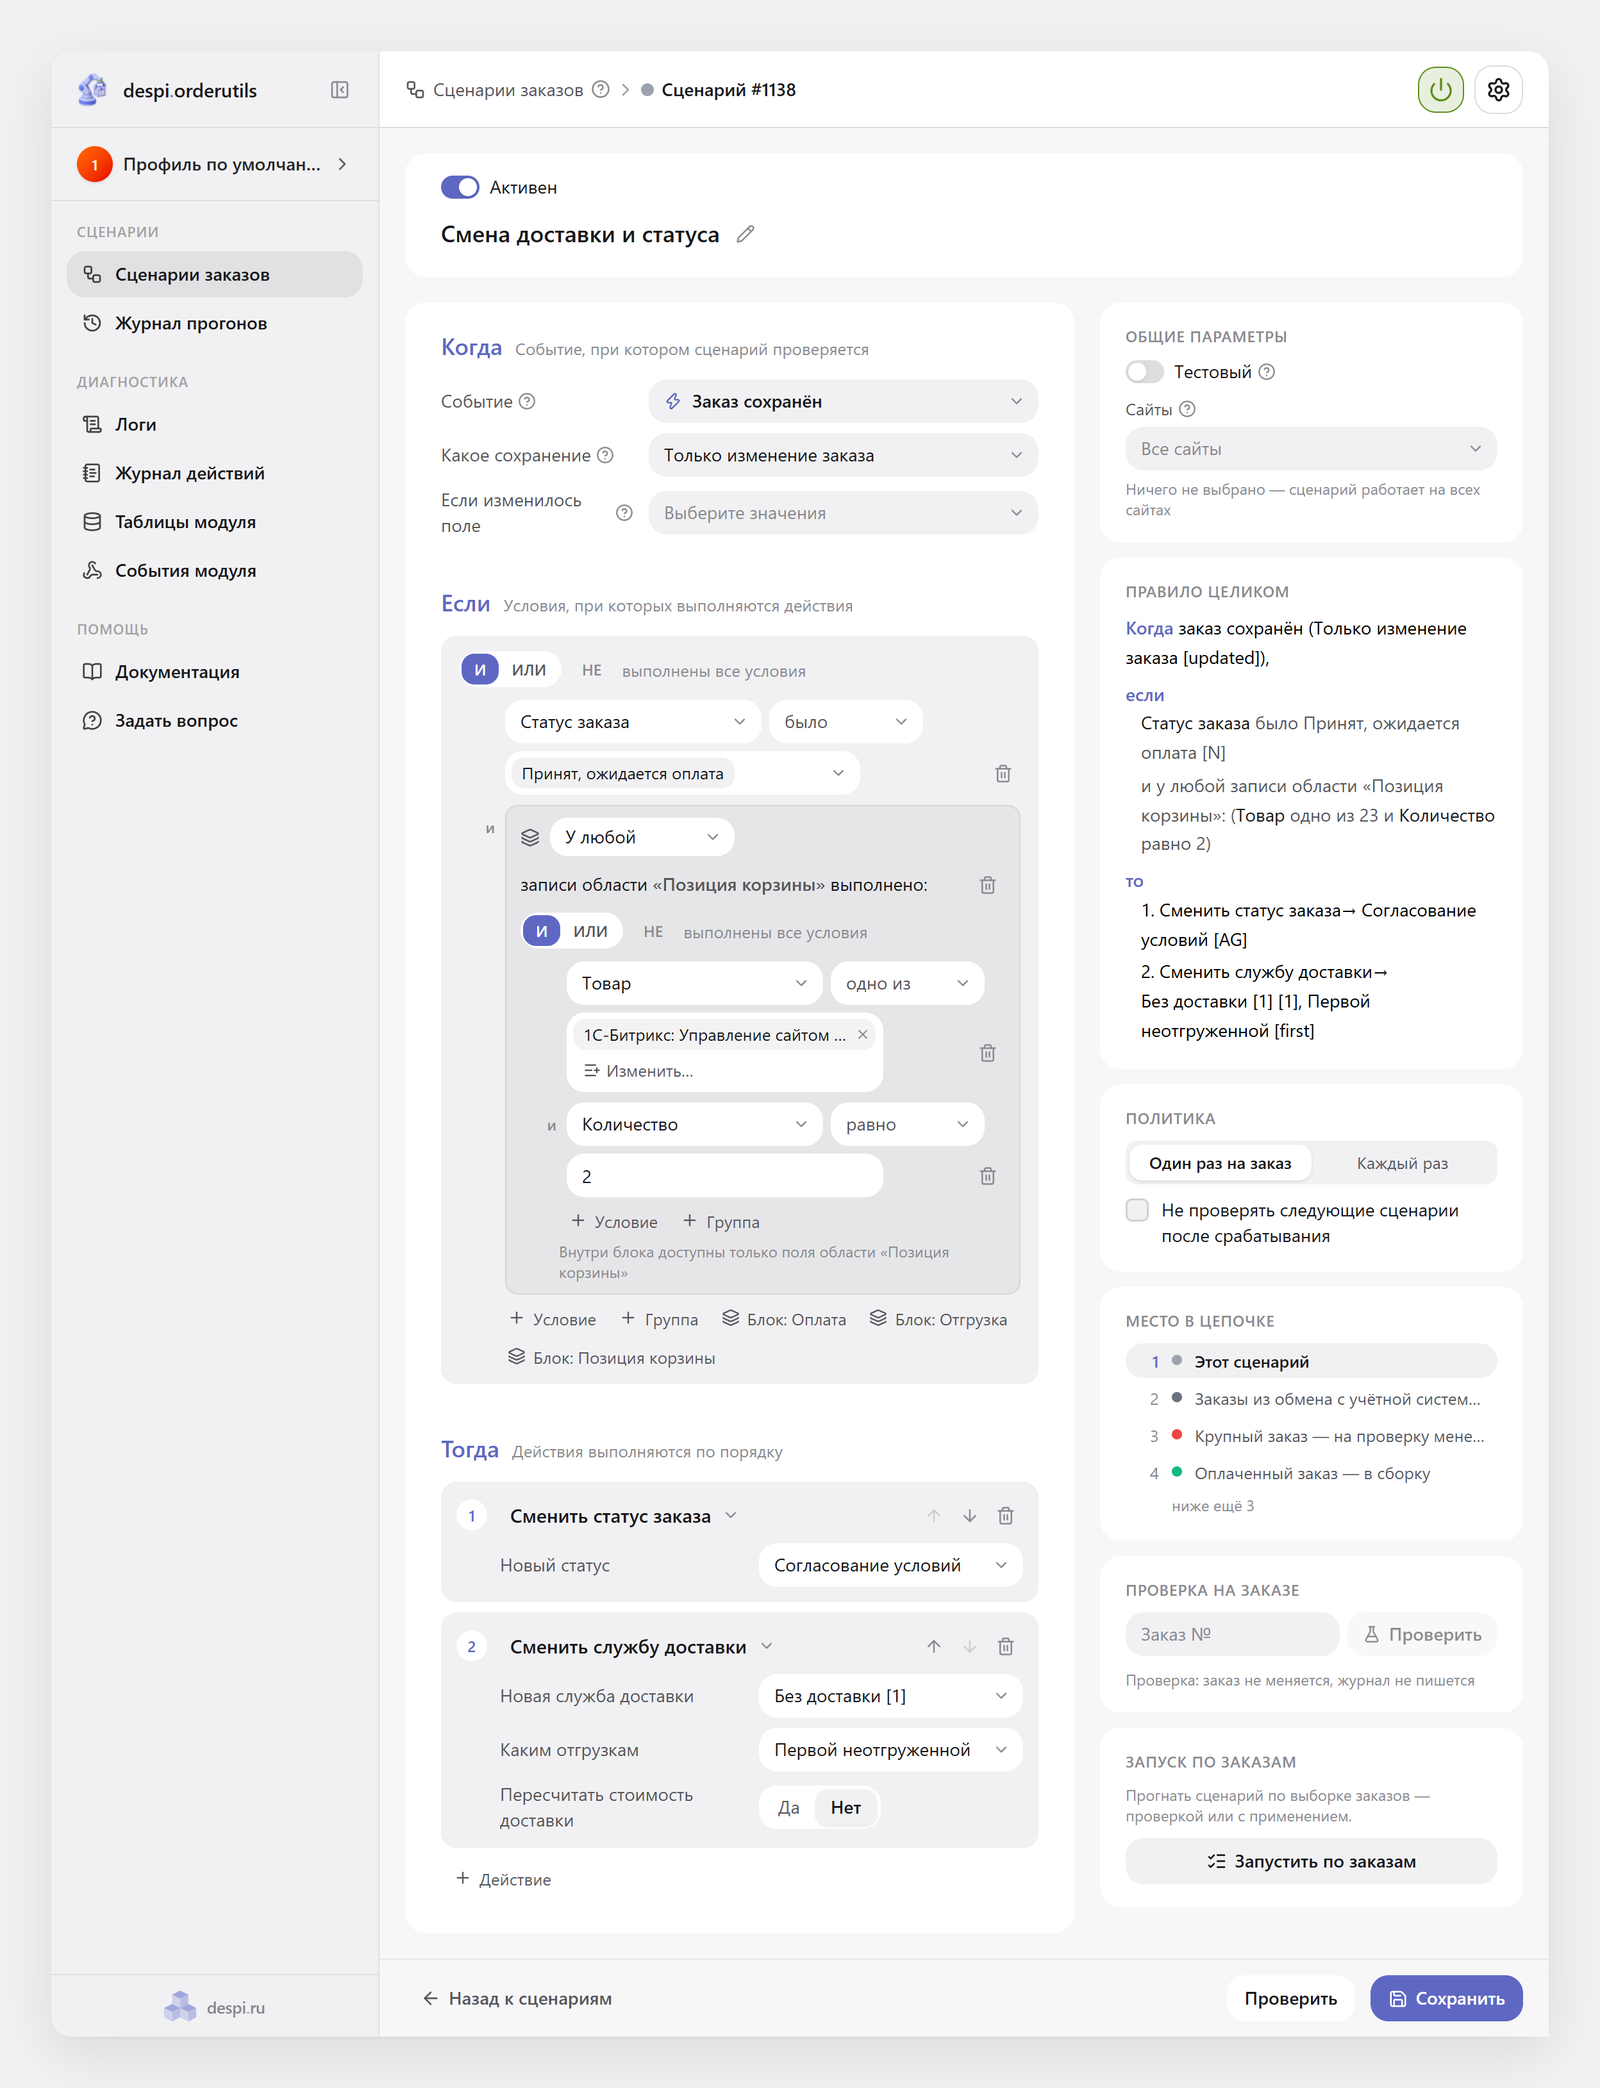The width and height of the screenshot is (1600, 2088).
Task: Delete the Сменить статус заказа action
Action: click(1005, 1516)
